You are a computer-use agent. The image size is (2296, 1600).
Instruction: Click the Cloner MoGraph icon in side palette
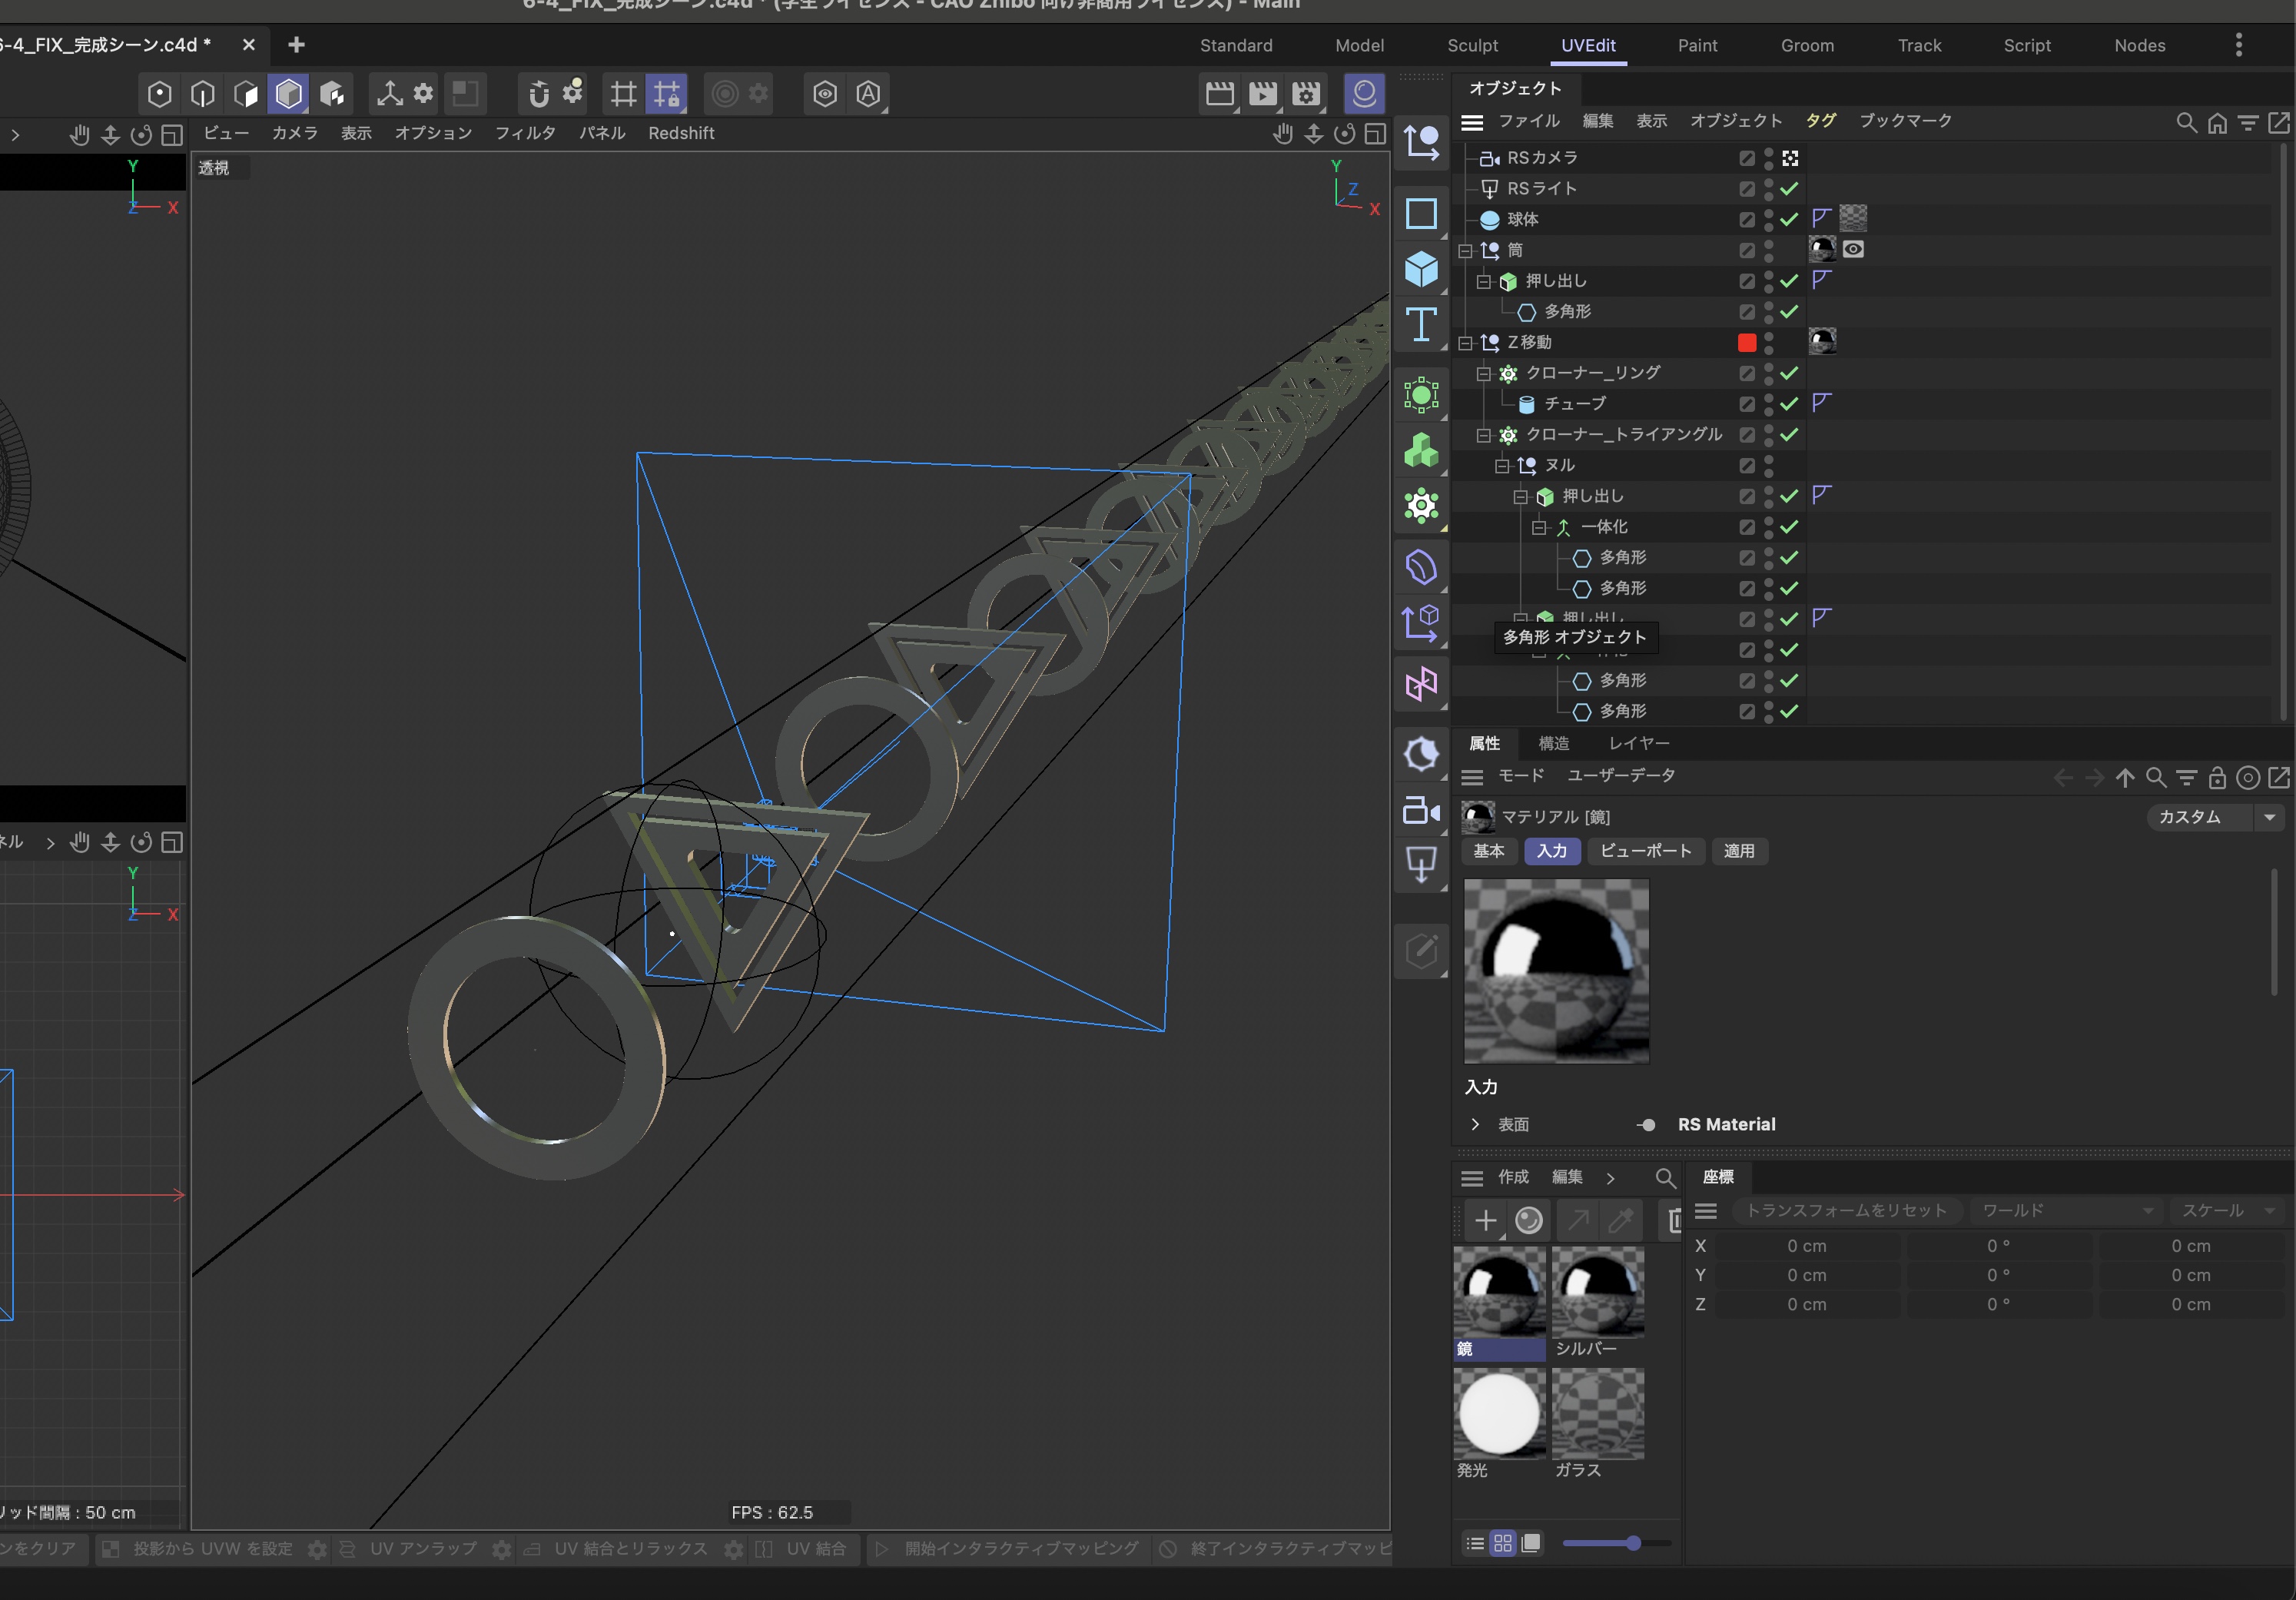coord(1421,505)
